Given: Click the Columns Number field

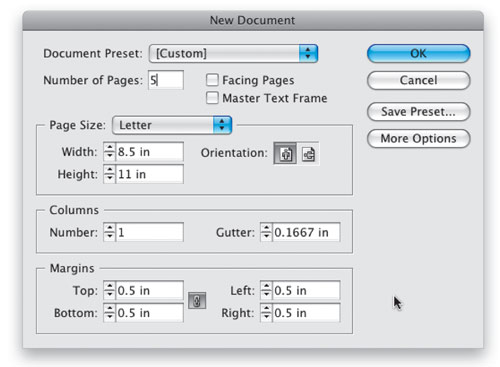Looking at the screenshot, I should [x=149, y=232].
